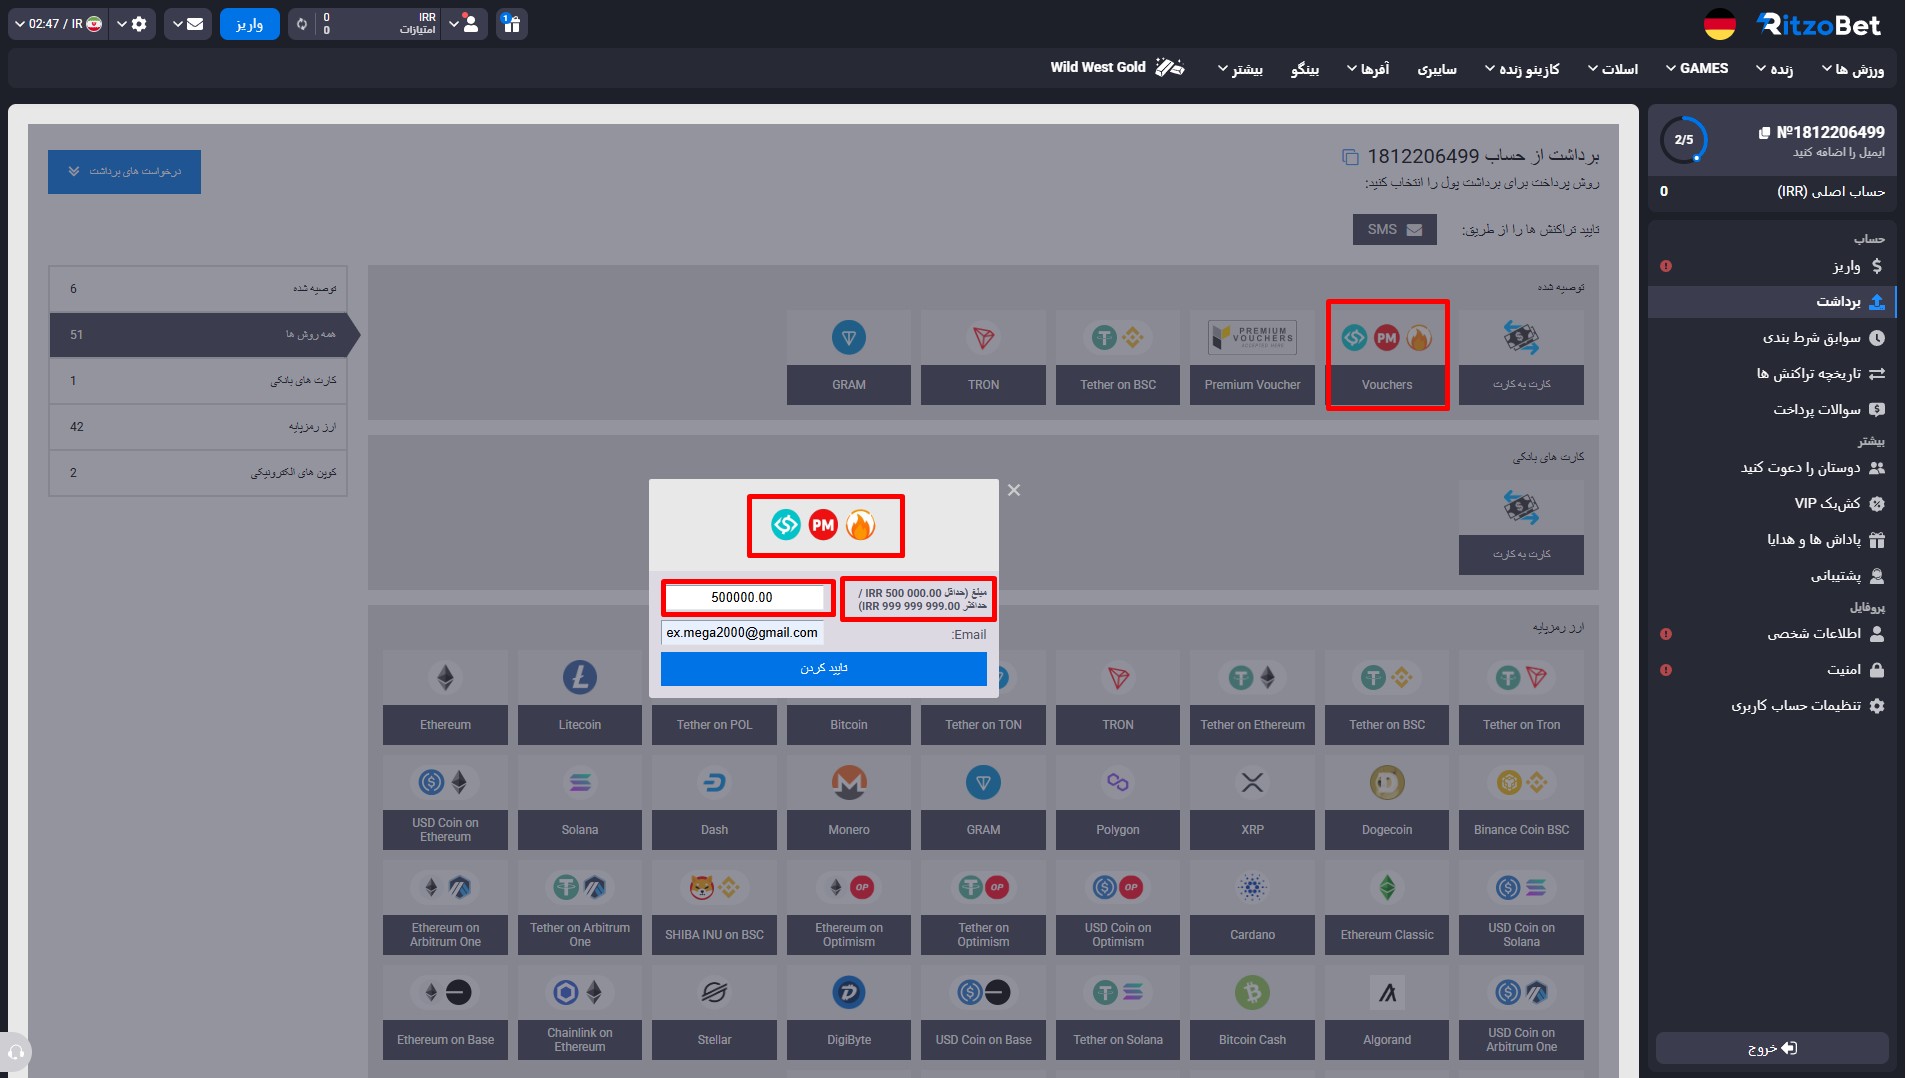Pick the Polygon crypto option

point(1118,802)
